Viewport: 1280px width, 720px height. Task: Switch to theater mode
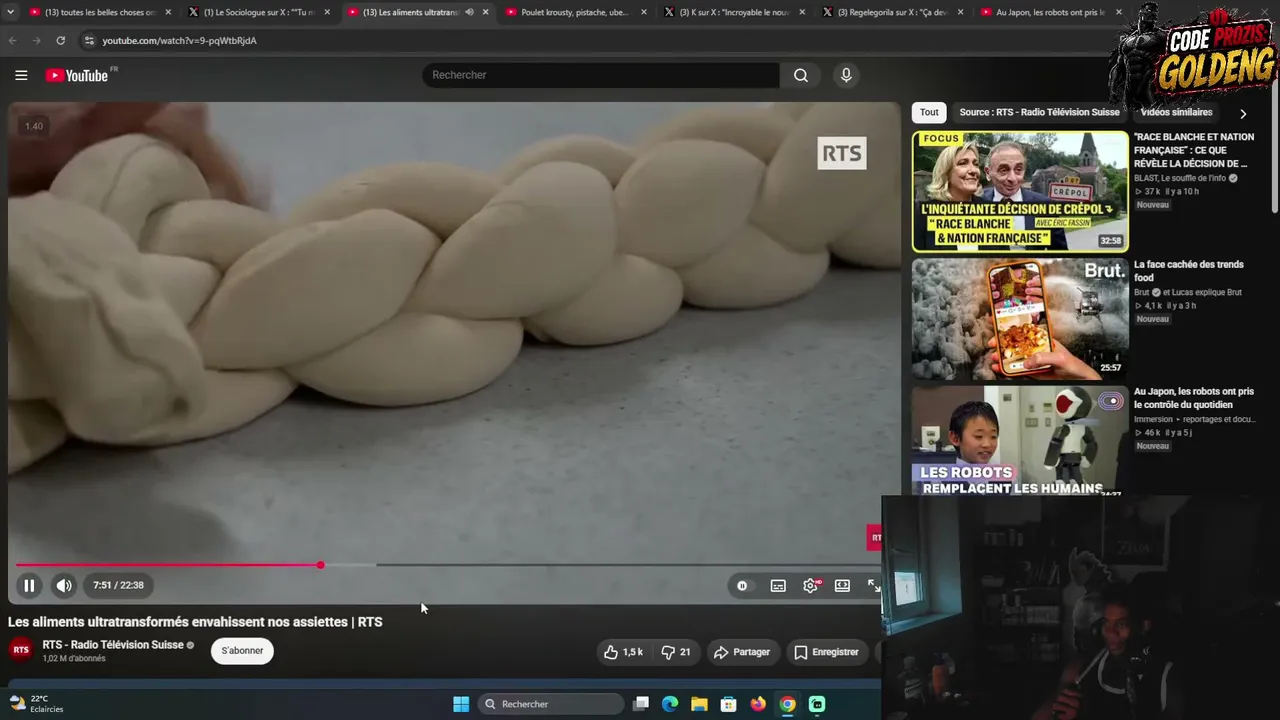pyautogui.click(x=842, y=585)
